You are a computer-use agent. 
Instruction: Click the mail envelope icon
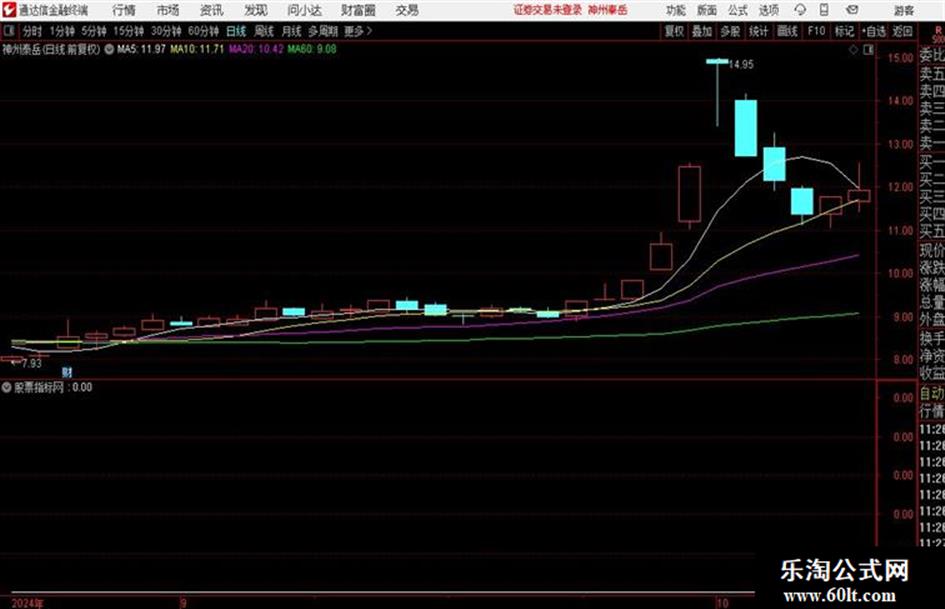852,10
